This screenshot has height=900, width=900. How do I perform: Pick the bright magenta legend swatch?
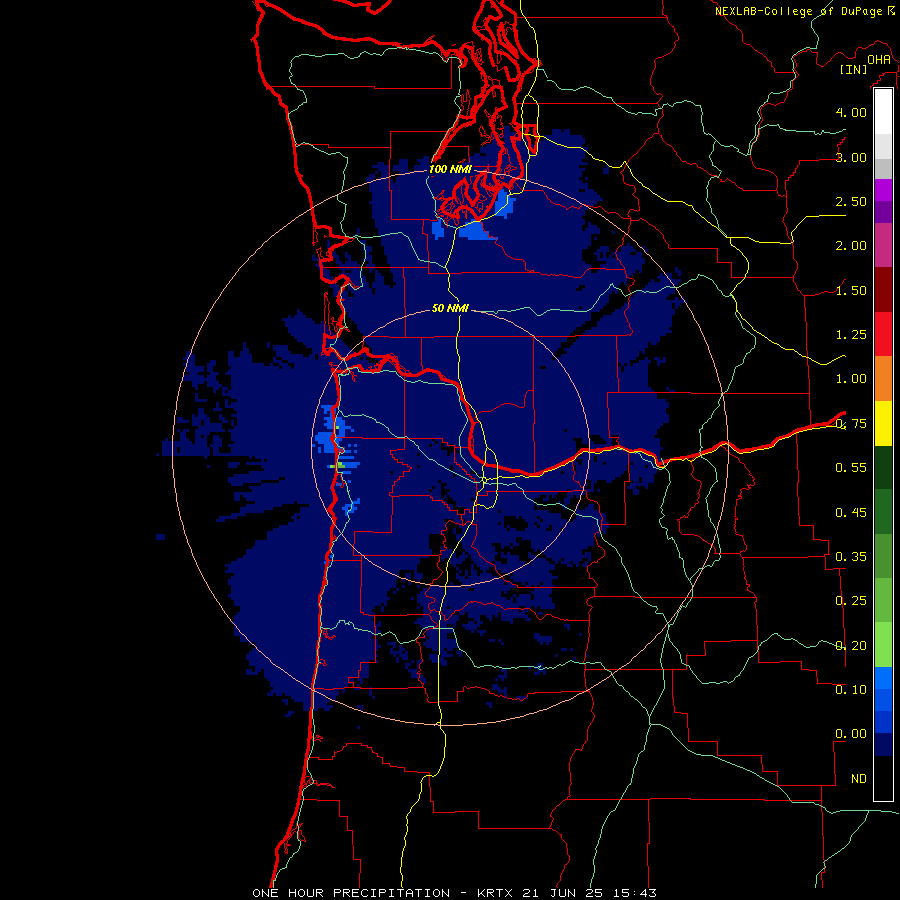point(883,190)
